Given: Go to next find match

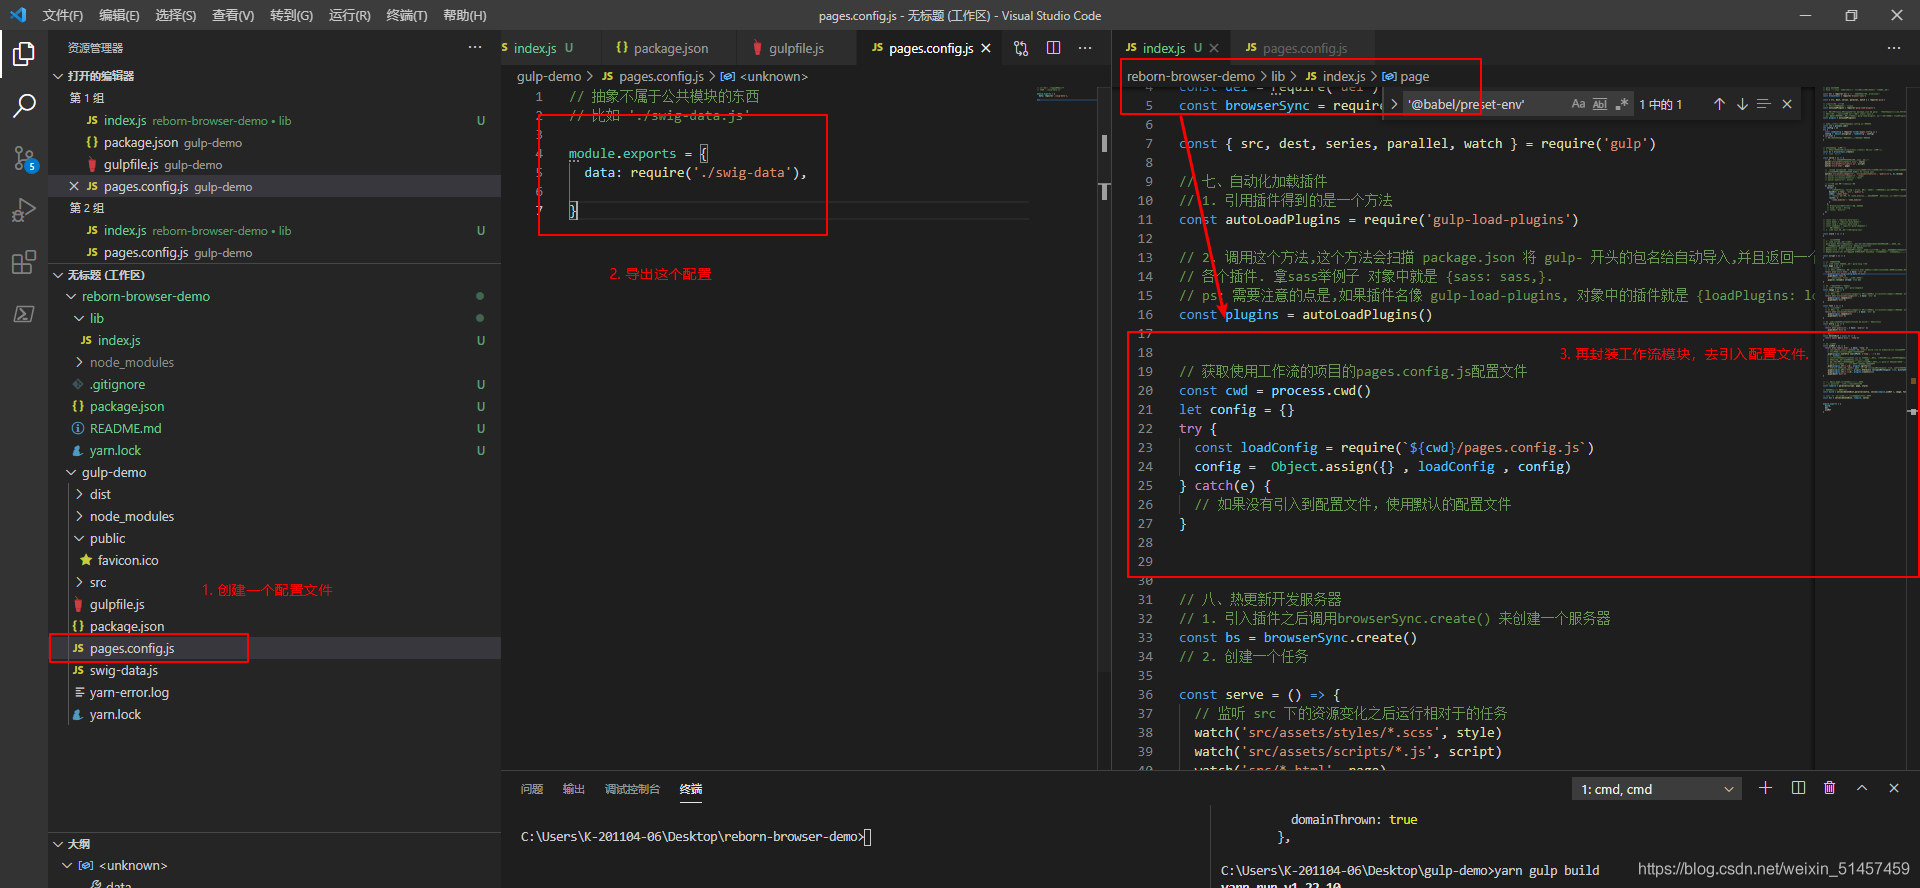Looking at the screenshot, I should [1742, 104].
